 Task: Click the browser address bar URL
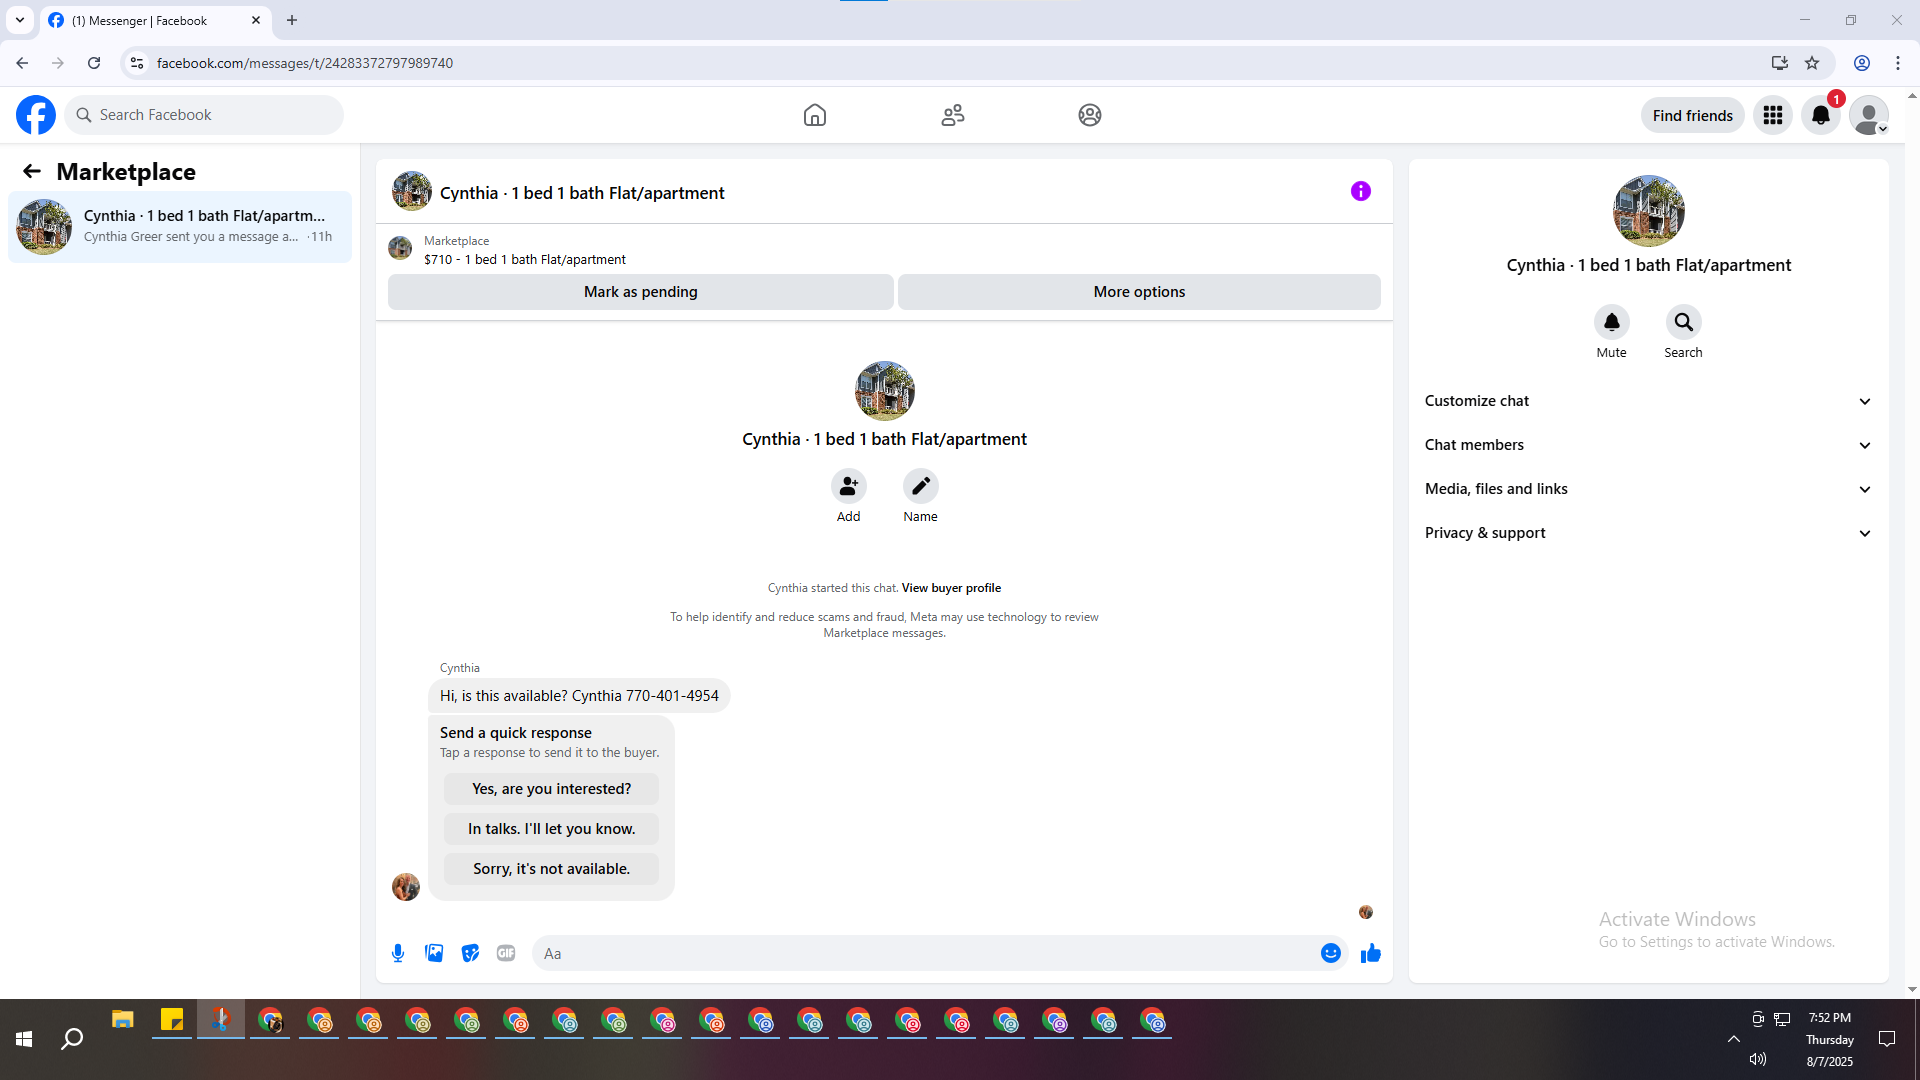point(305,63)
